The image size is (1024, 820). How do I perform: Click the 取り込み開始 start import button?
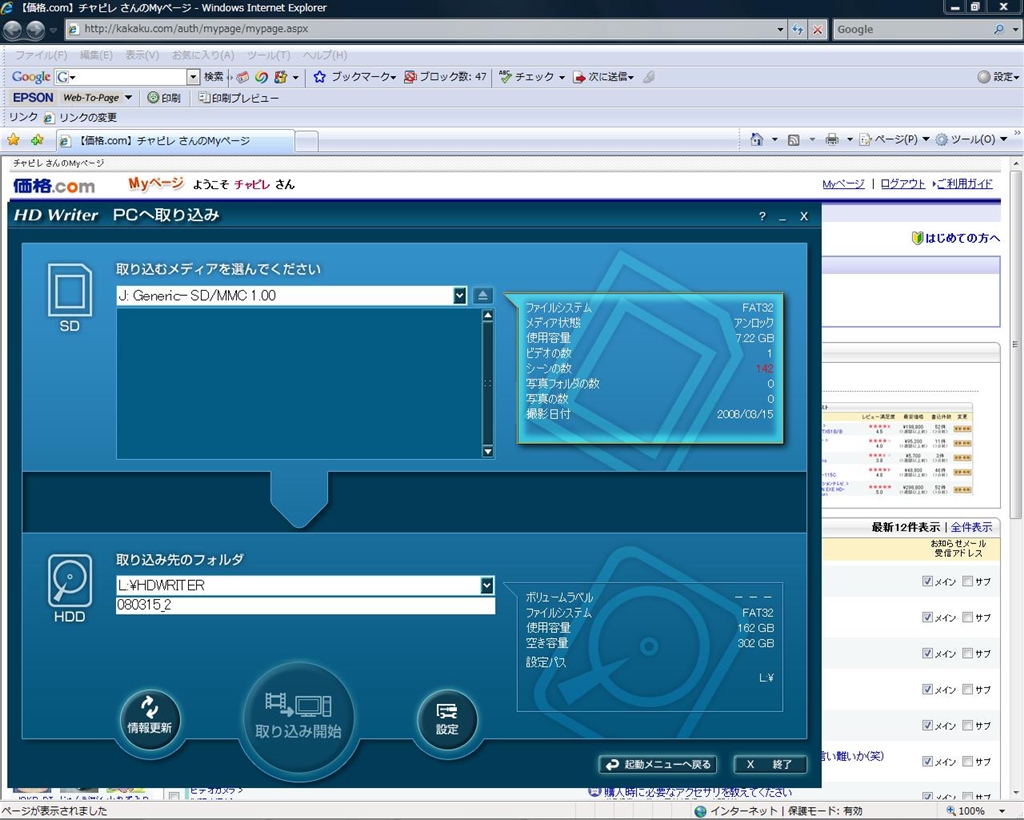click(x=298, y=719)
